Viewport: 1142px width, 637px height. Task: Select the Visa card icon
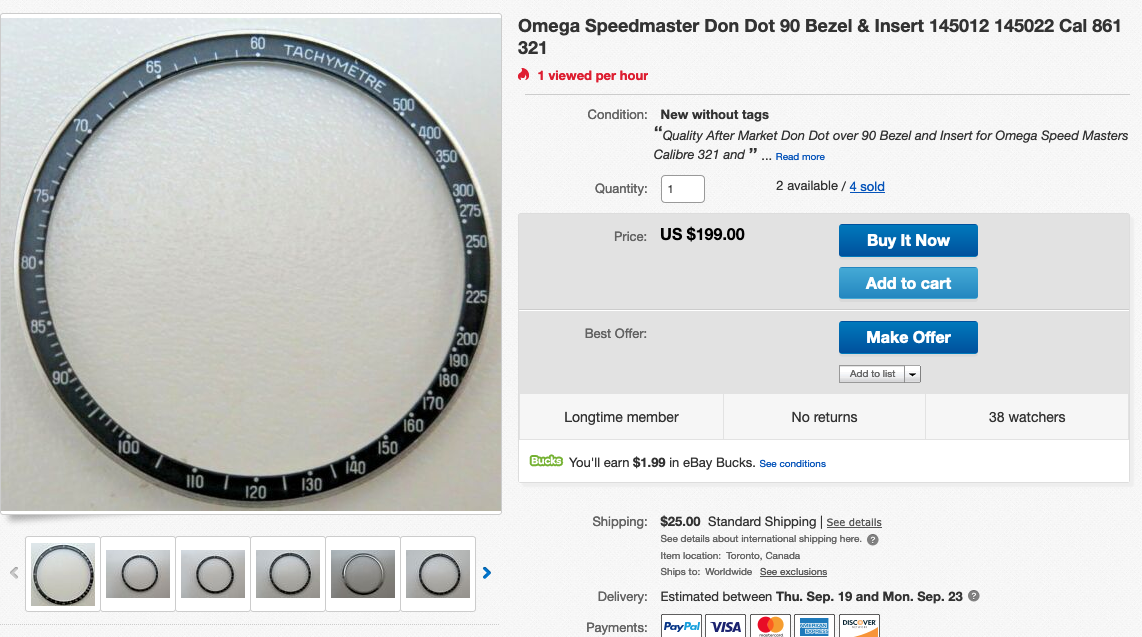(x=725, y=626)
